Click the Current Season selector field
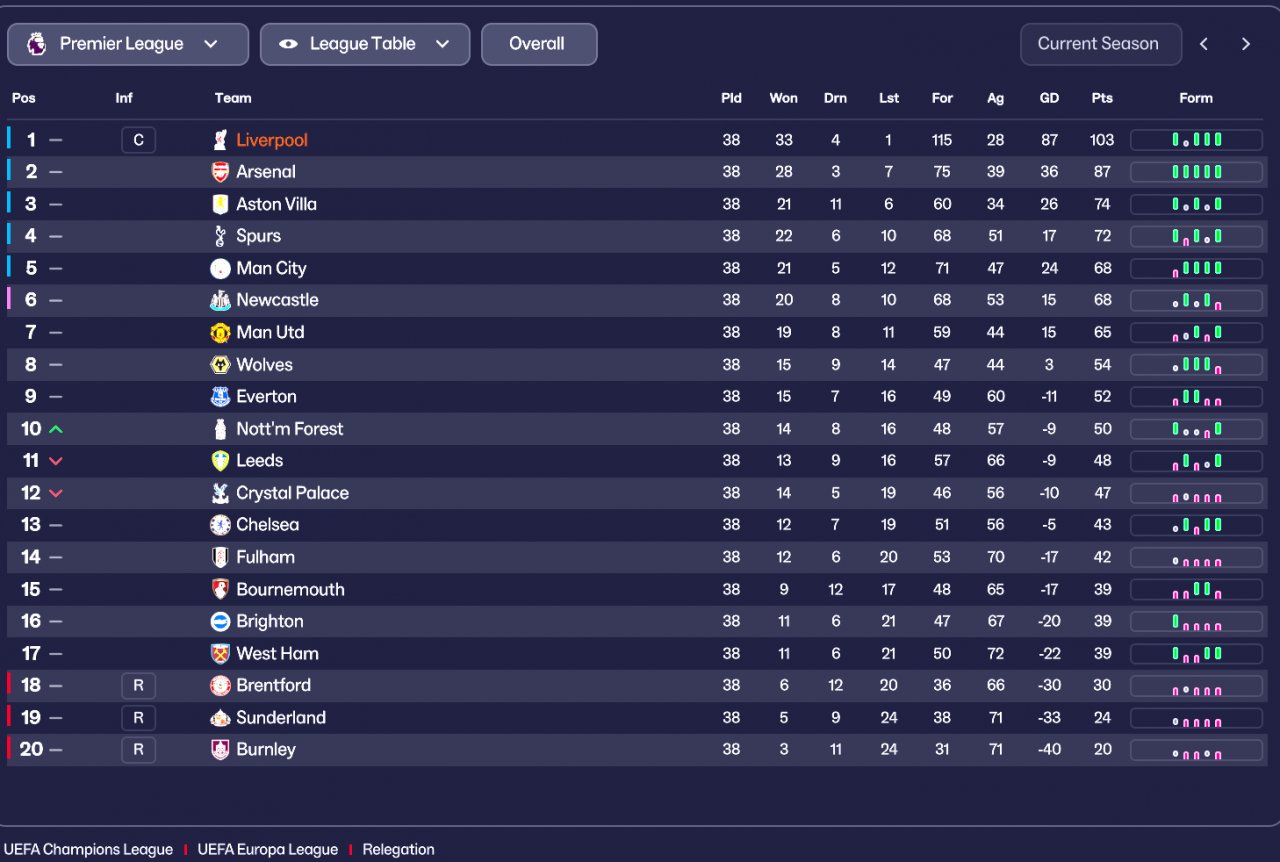This screenshot has height=862, width=1280. 1100,44
